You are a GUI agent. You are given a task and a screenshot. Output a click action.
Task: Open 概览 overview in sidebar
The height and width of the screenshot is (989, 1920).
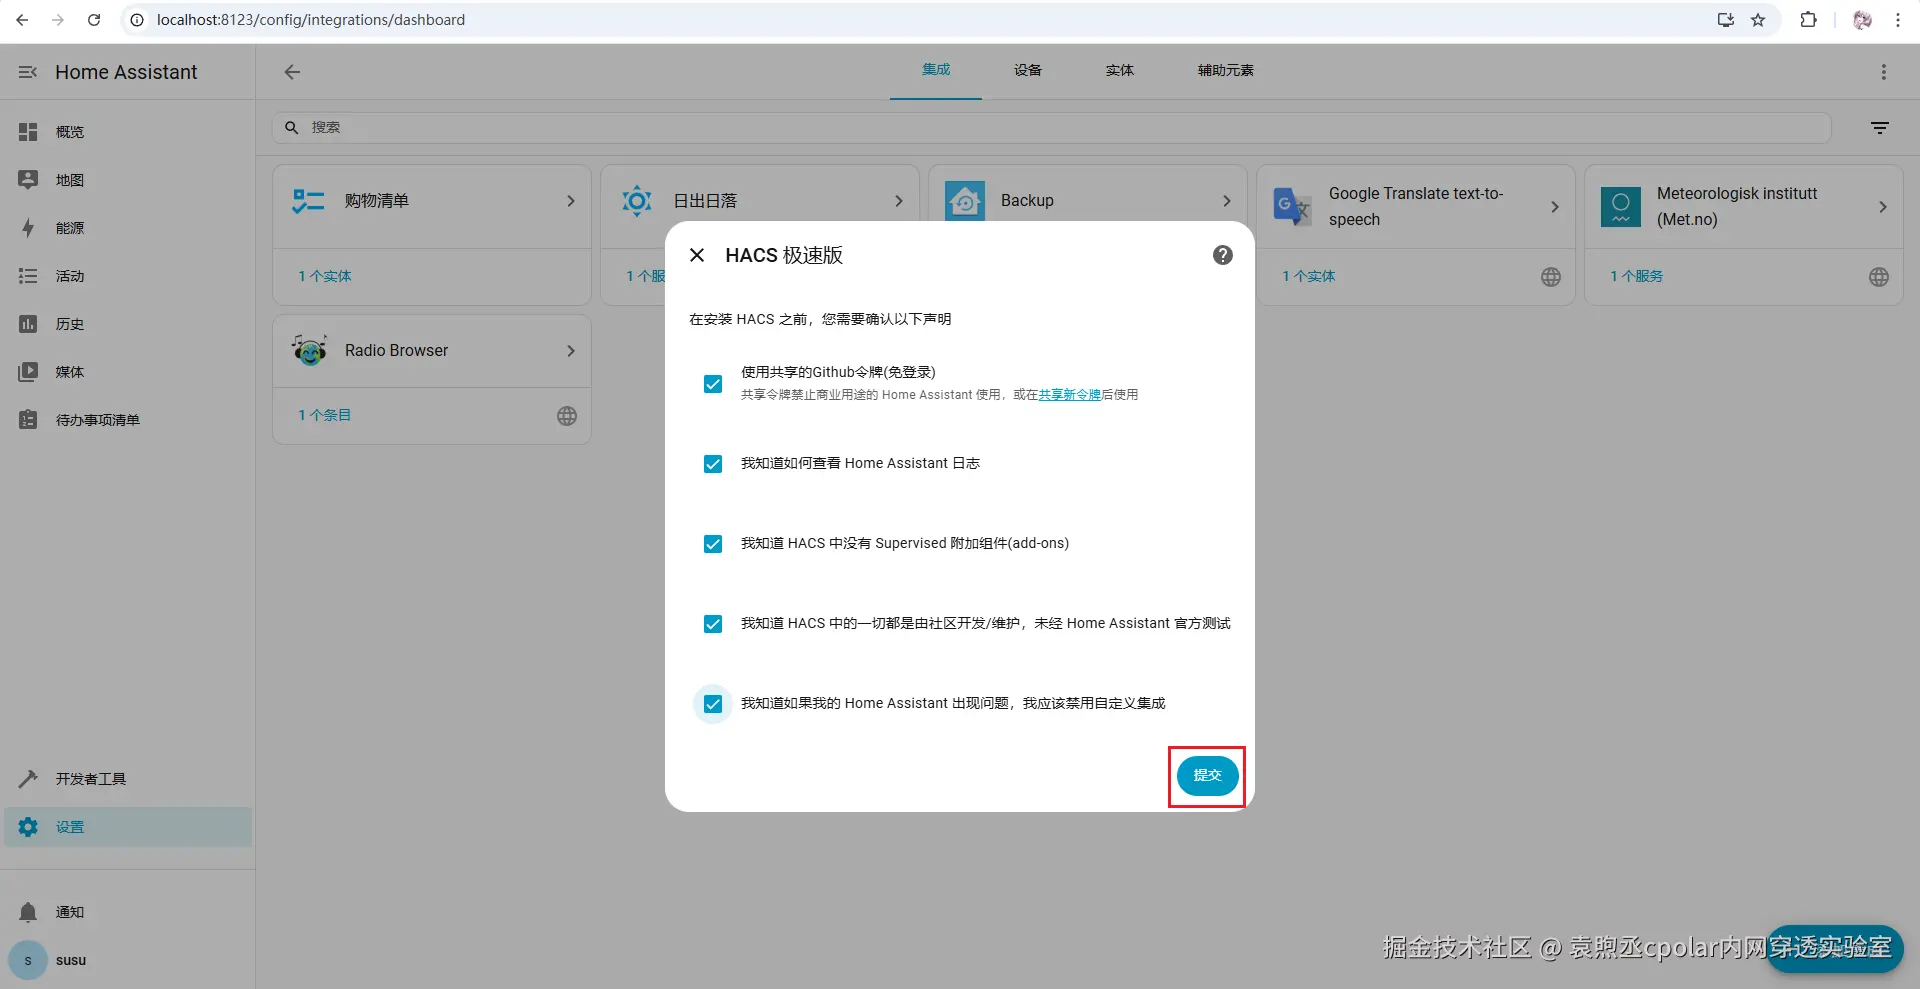coord(128,132)
